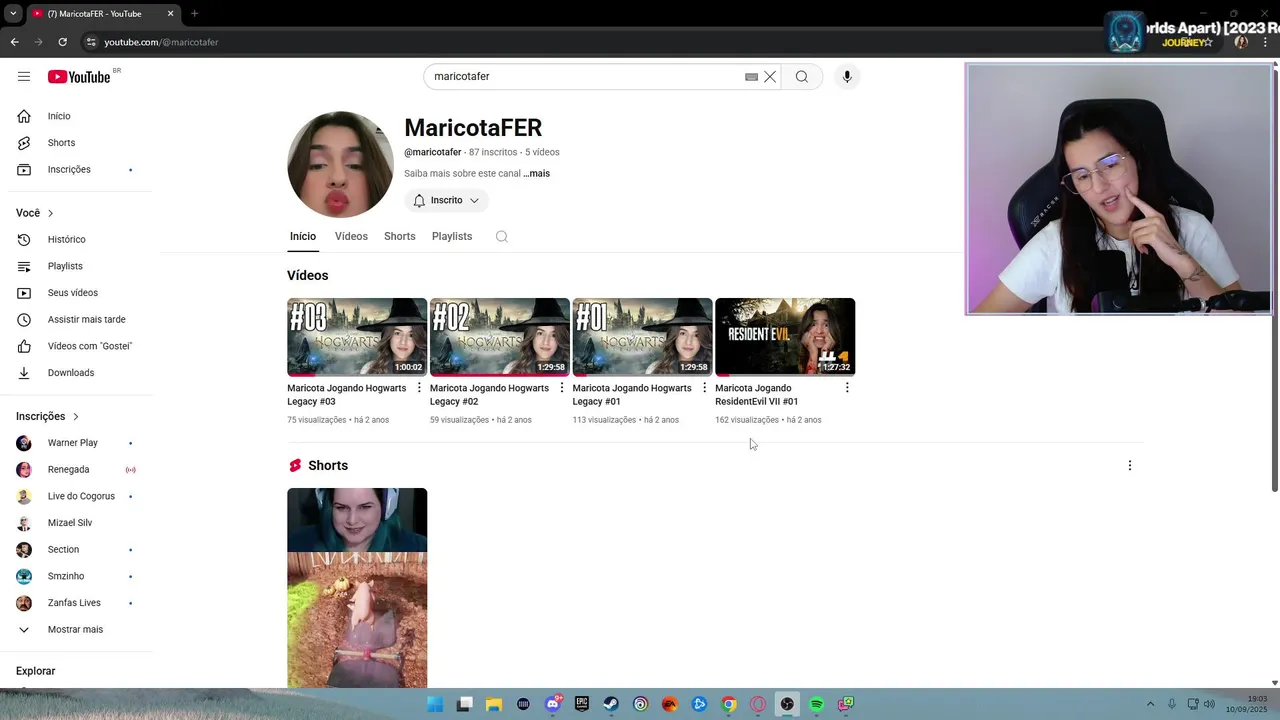Click the YouTube logo

79,77
